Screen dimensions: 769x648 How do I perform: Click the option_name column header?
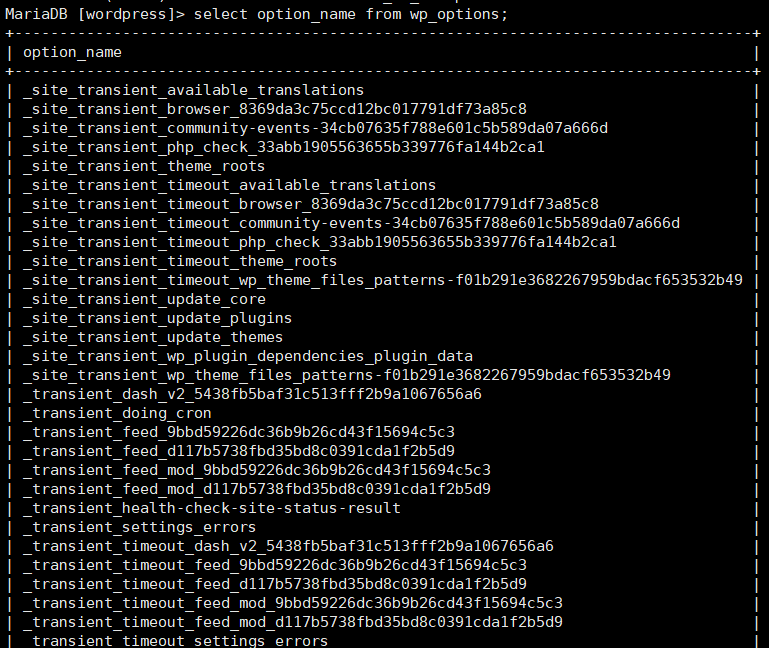point(72,52)
